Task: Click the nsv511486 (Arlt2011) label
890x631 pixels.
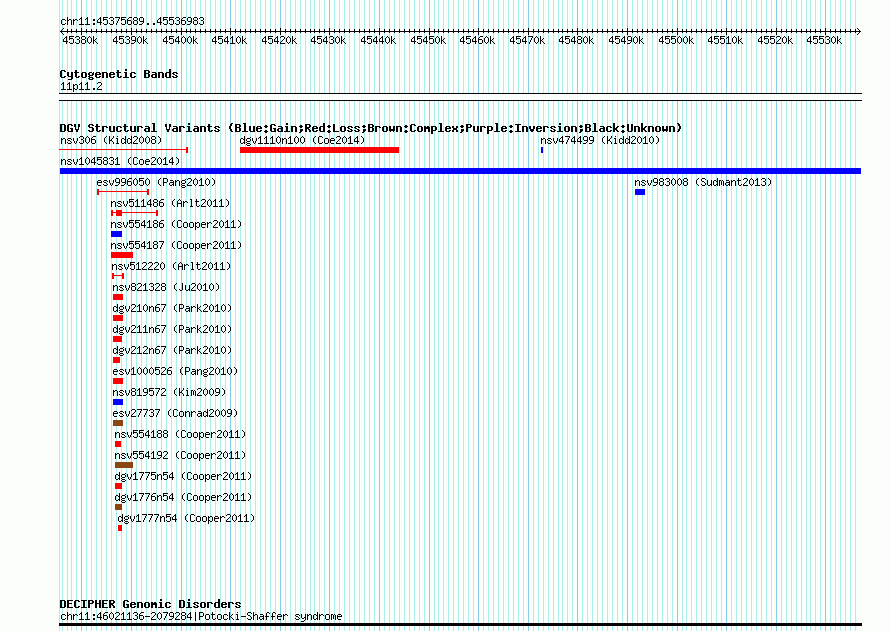Action: click(x=170, y=203)
